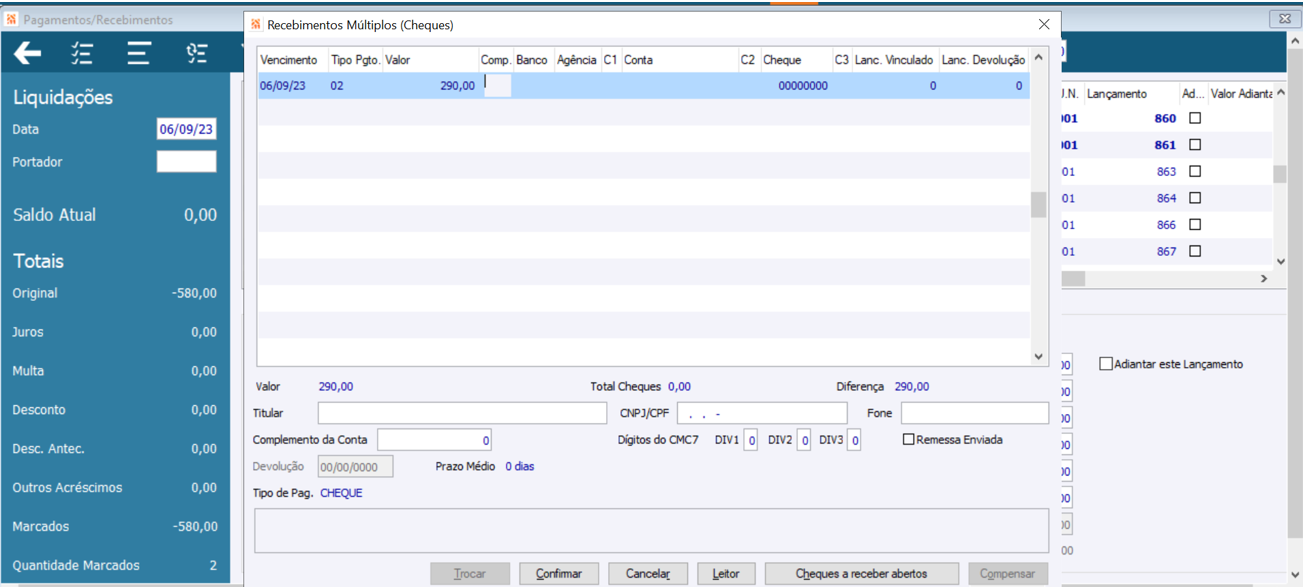Image resolution: width=1305 pixels, height=587 pixels.
Task: Tick the checkbox for lançamento 863
Action: (1194, 172)
